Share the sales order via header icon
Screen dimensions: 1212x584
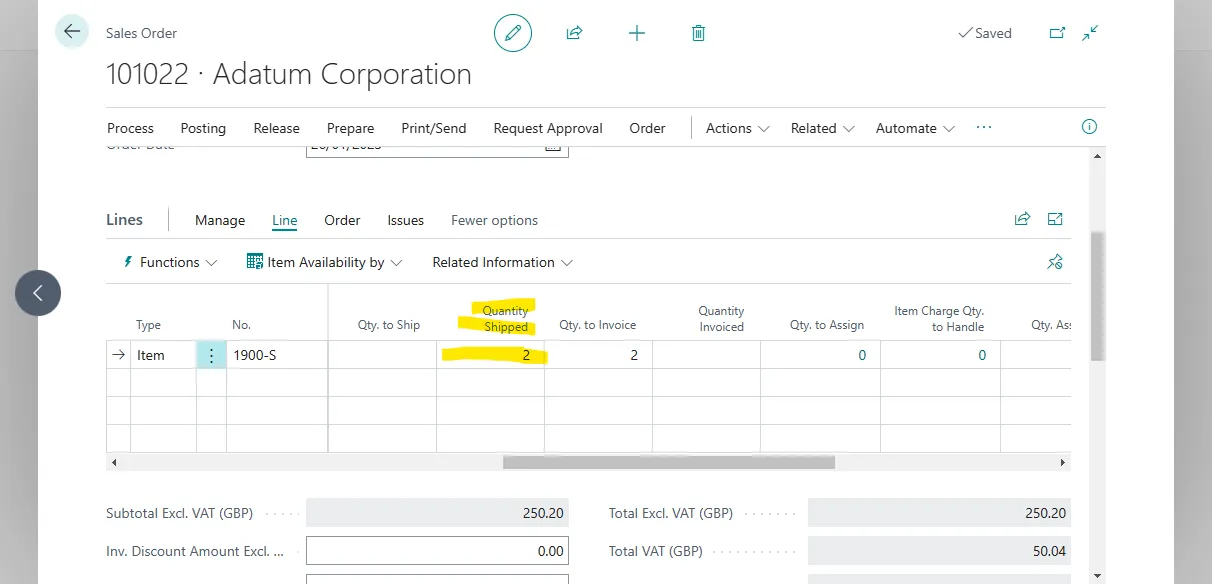[x=574, y=33]
